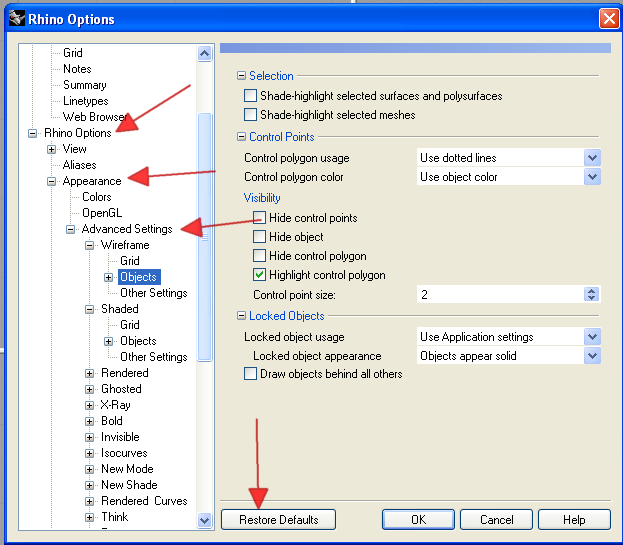Click the Control point size stepper arrows
The image size is (623, 545).
point(592,294)
